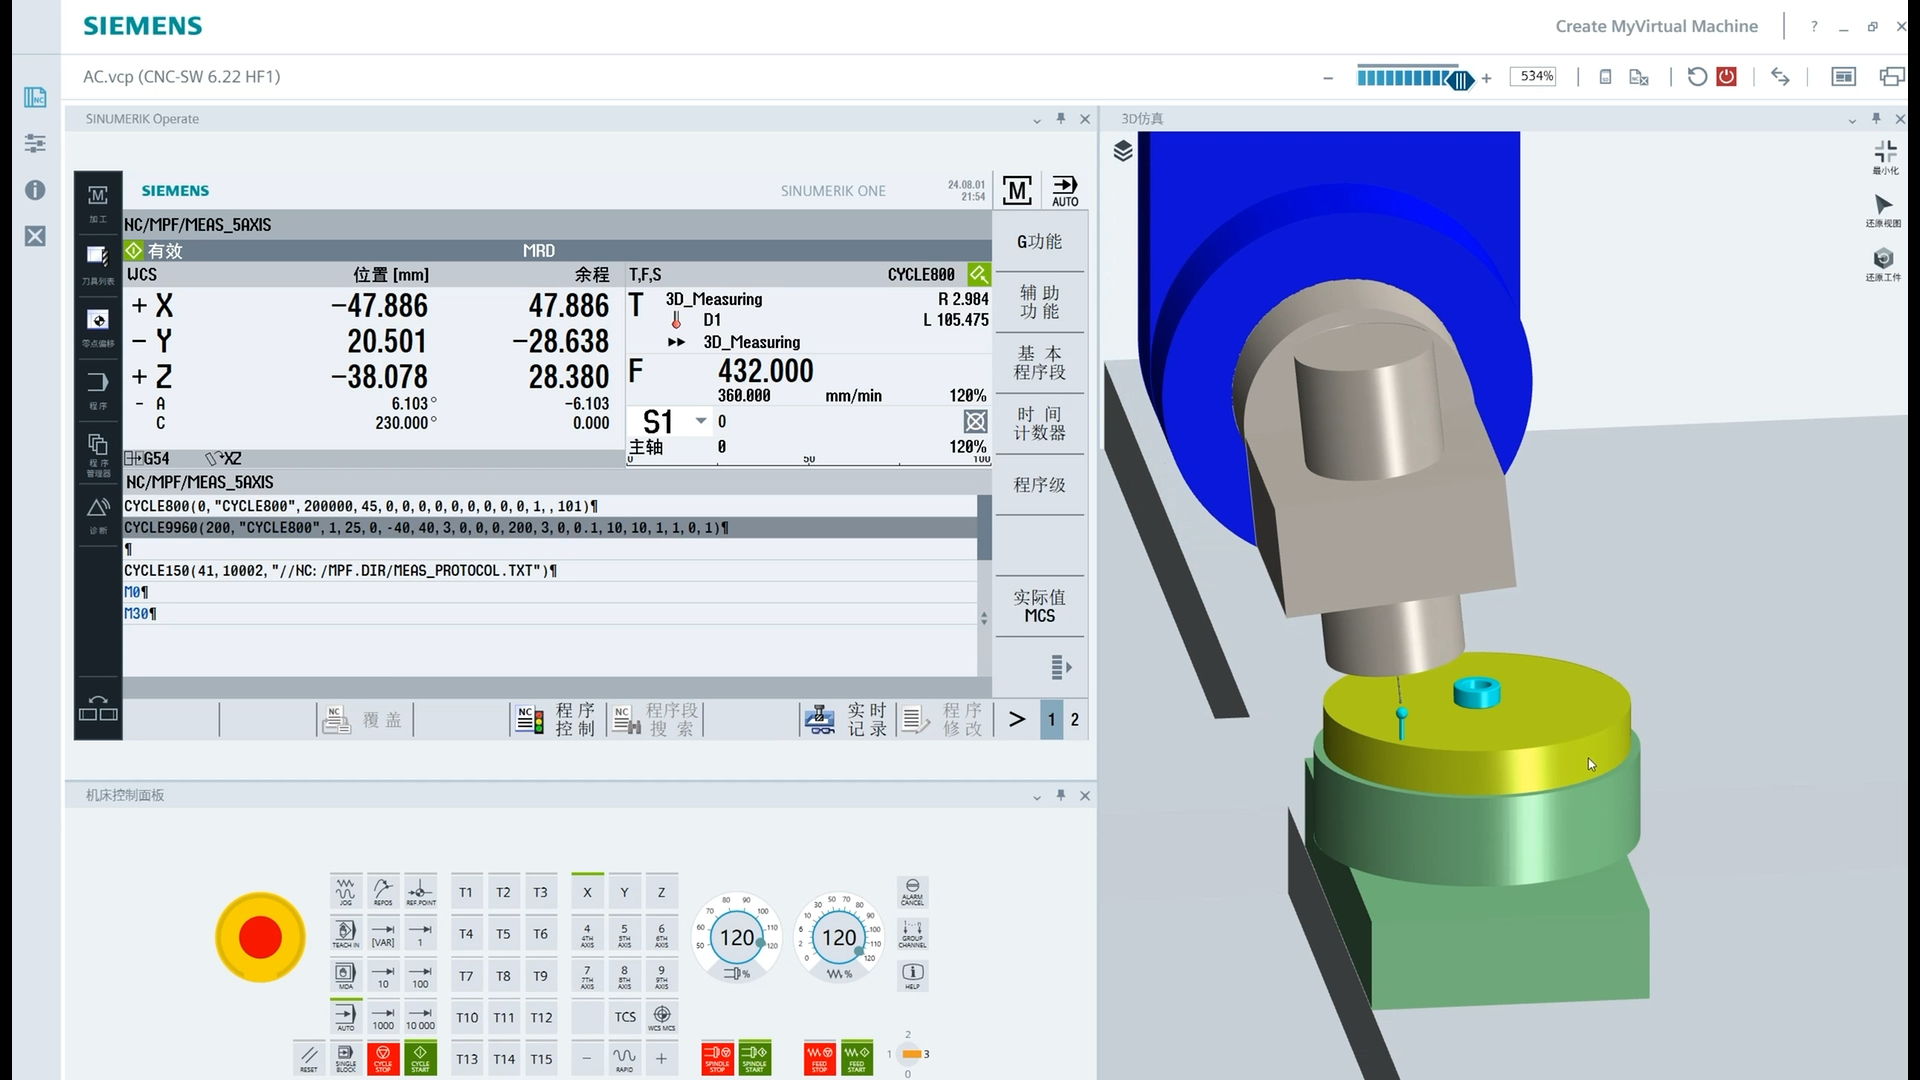The width and height of the screenshot is (1920, 1080).
Task: Click the 程序控制 softkey
Action: tap(556, 719)
